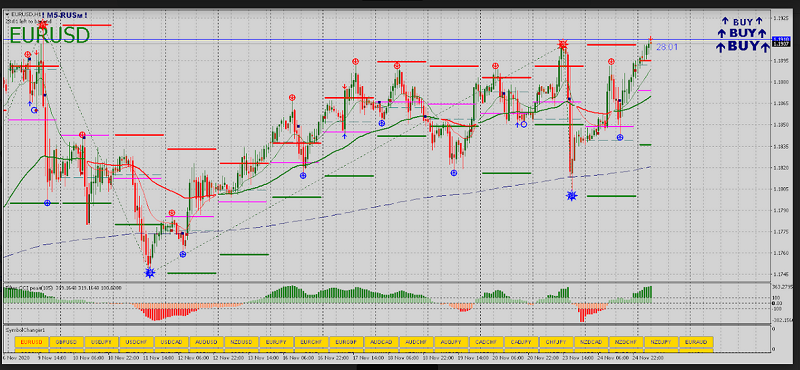
Task: Select the USDJPY symbol button
Action: (x=102, y=341)
